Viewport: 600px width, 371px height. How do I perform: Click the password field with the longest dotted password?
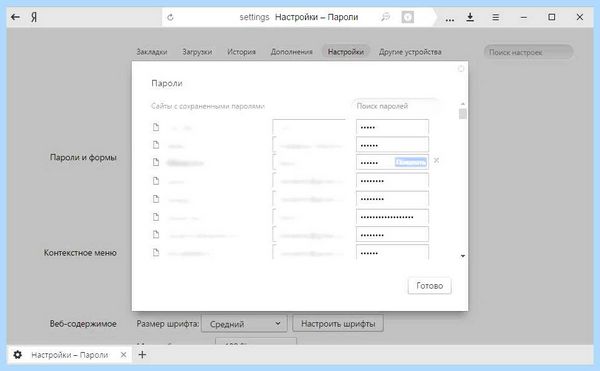pyautogui.click(x=392, y=217)
